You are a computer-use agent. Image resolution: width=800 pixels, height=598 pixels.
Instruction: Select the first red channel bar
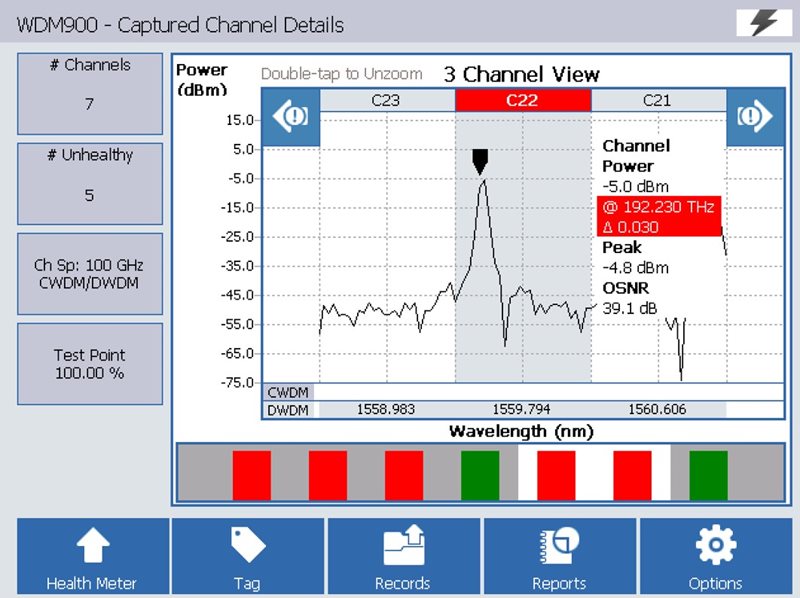click(x=252, y=475)
